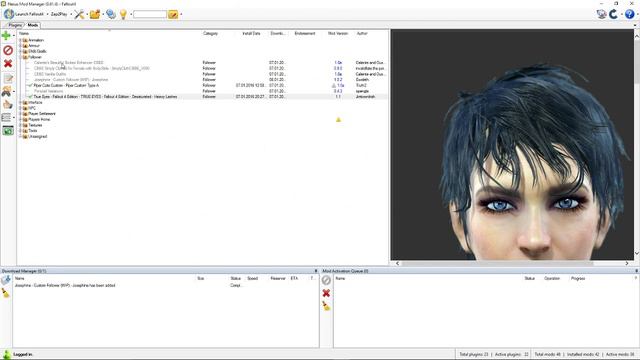
Task: Select the Mods tab
Action: (x=33, y=25)
